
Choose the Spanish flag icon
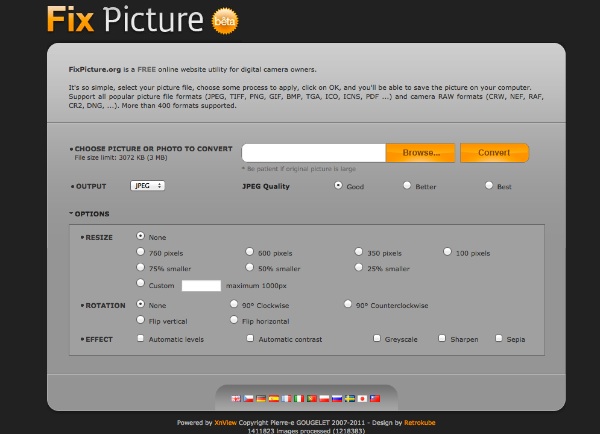[273, 398]
